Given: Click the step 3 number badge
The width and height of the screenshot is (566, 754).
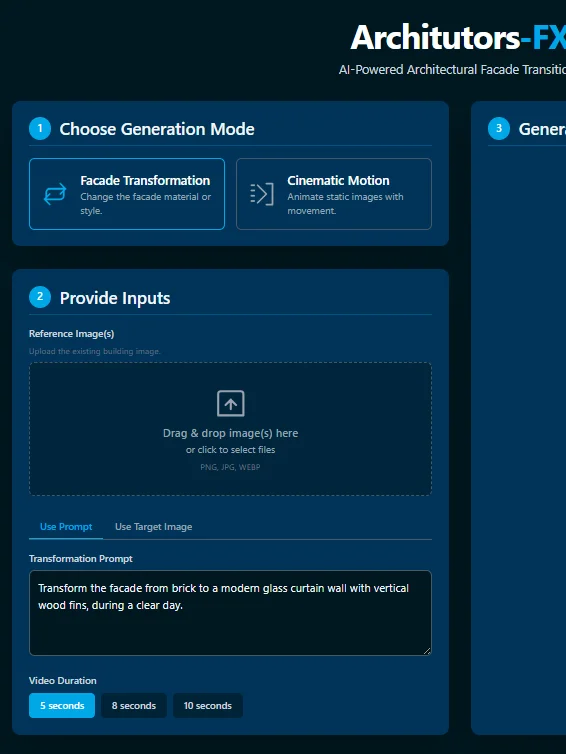Looking at the screenshot, I should point(499,128).
